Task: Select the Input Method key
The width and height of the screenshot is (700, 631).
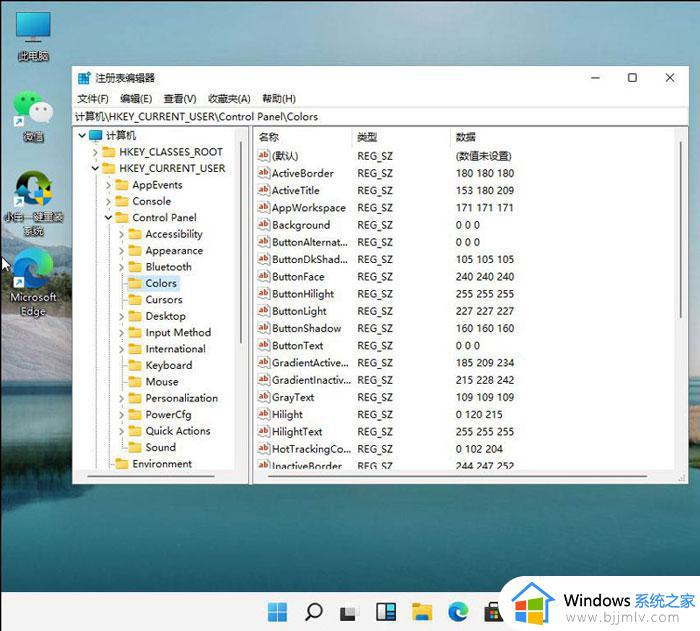Action: click(x=178, y=333)
